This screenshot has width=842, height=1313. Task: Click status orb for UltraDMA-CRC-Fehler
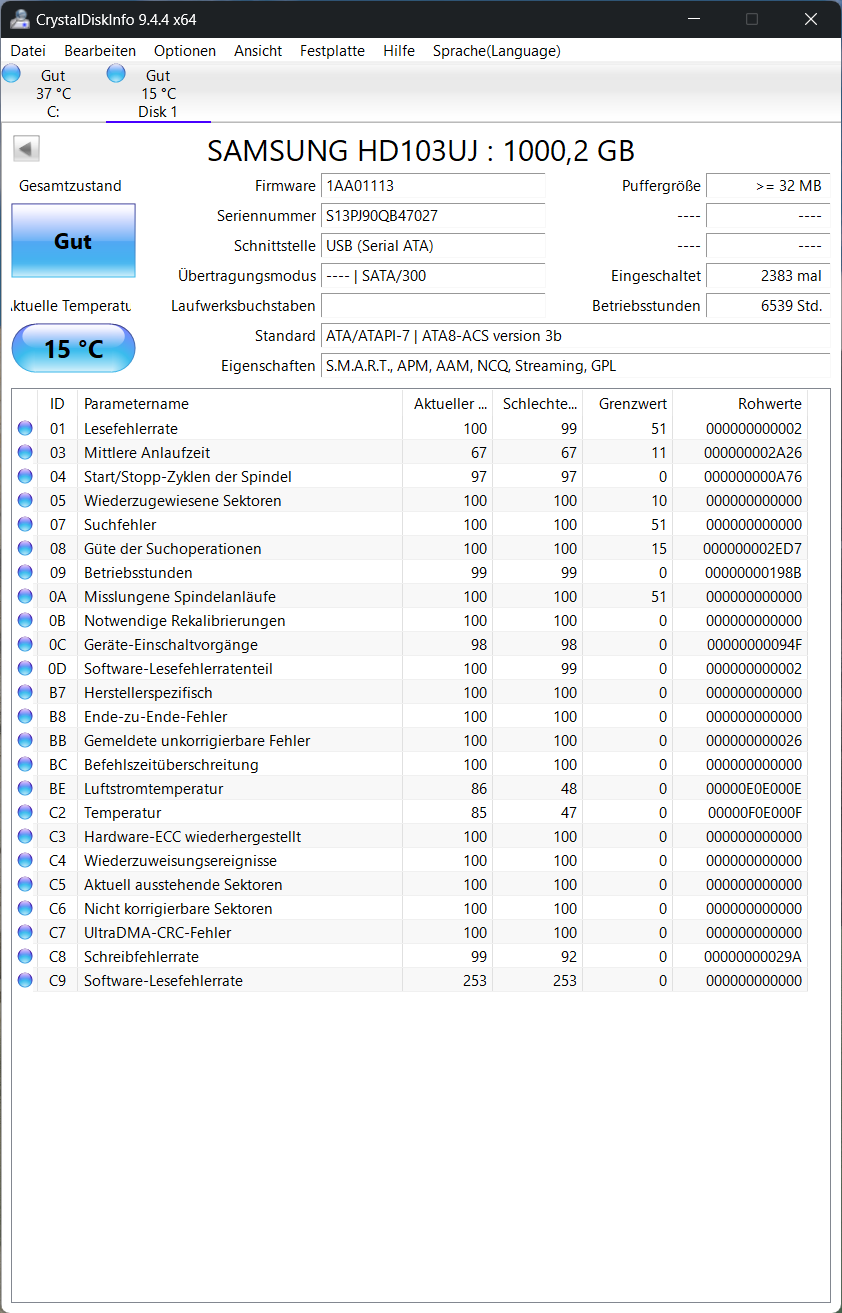(x=25, y=932)
